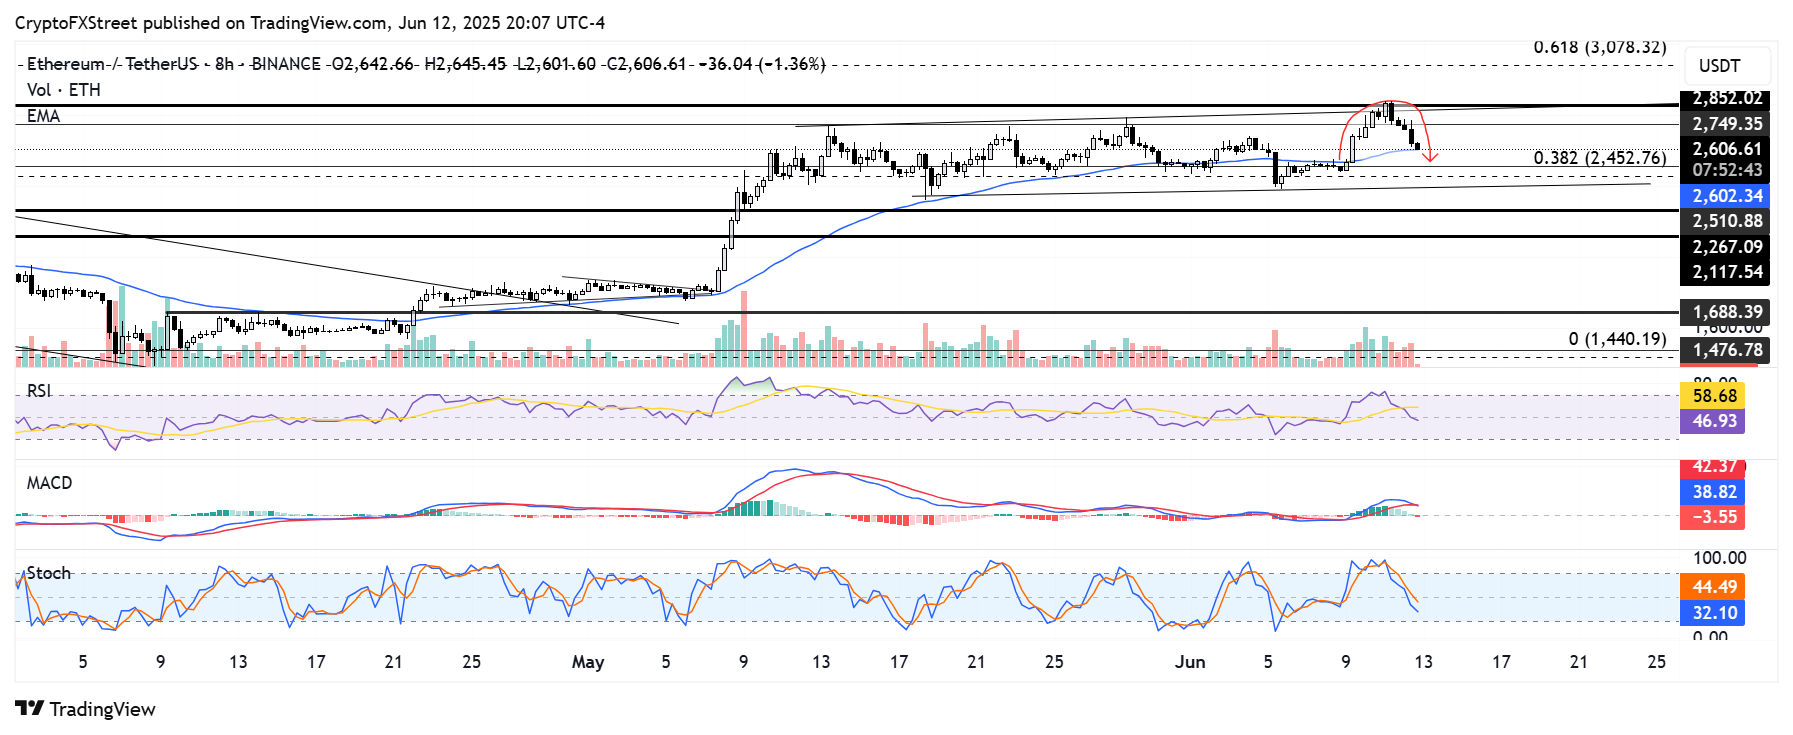Click the May marker on time axis
Image resolution: width=1793 pixels, height=735 pixels.
click(x=588, y=662)
